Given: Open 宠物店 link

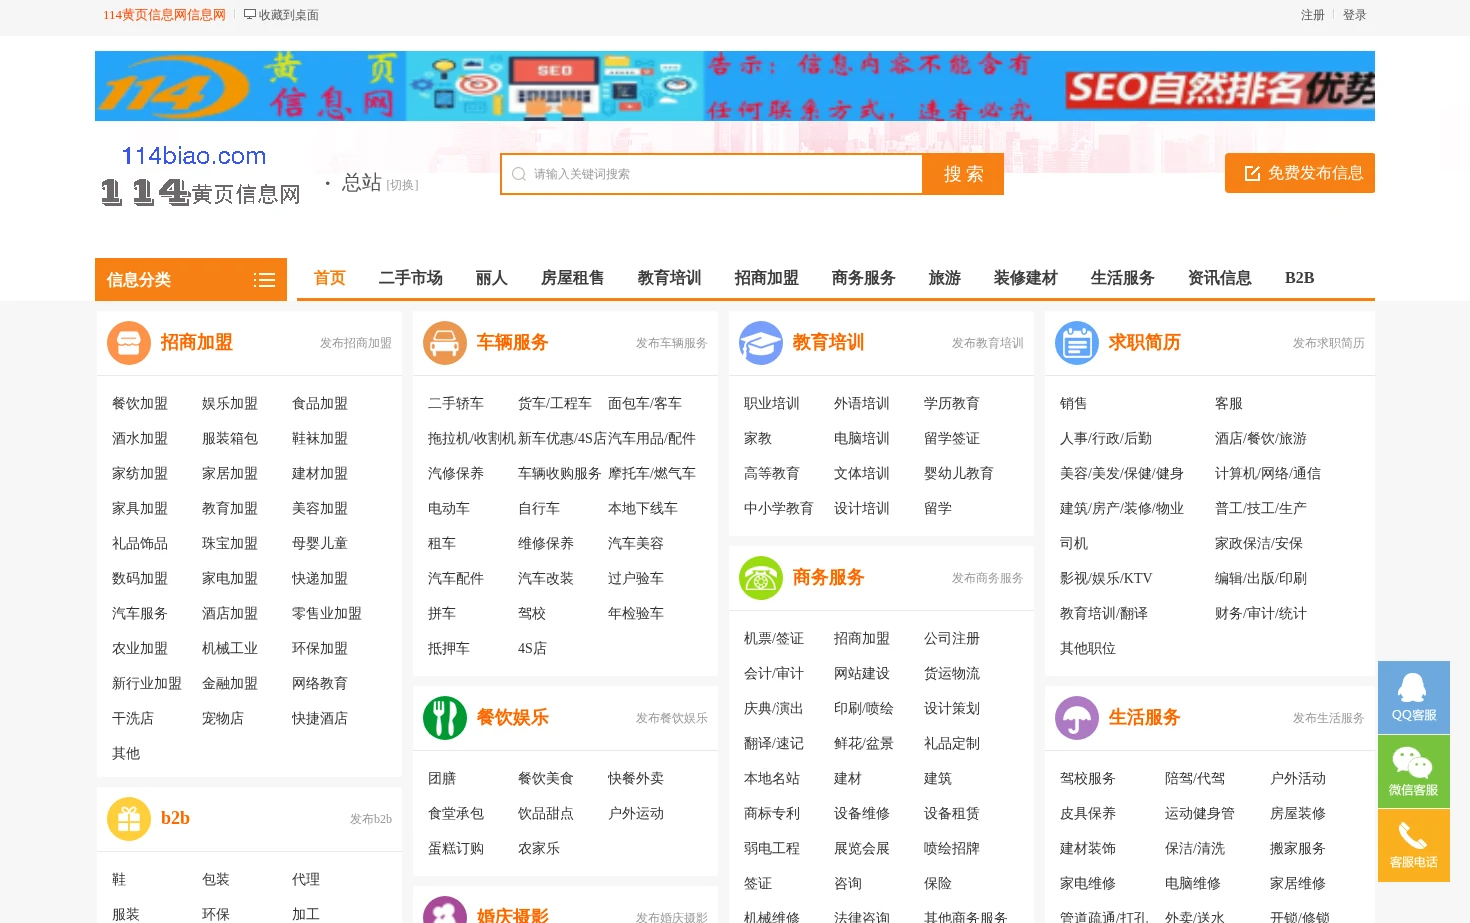Looking at the screenshot, I should pos(223,719).
